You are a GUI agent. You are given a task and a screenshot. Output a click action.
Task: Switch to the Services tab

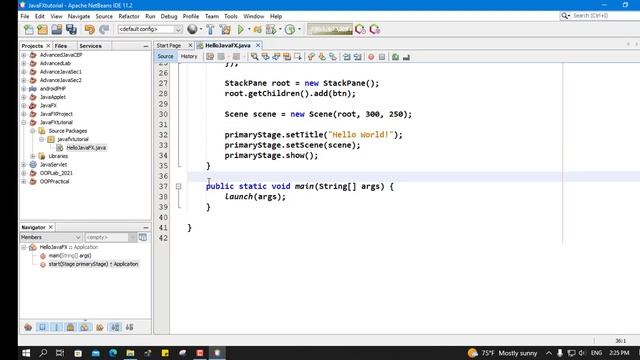click(x=90, y=46)
